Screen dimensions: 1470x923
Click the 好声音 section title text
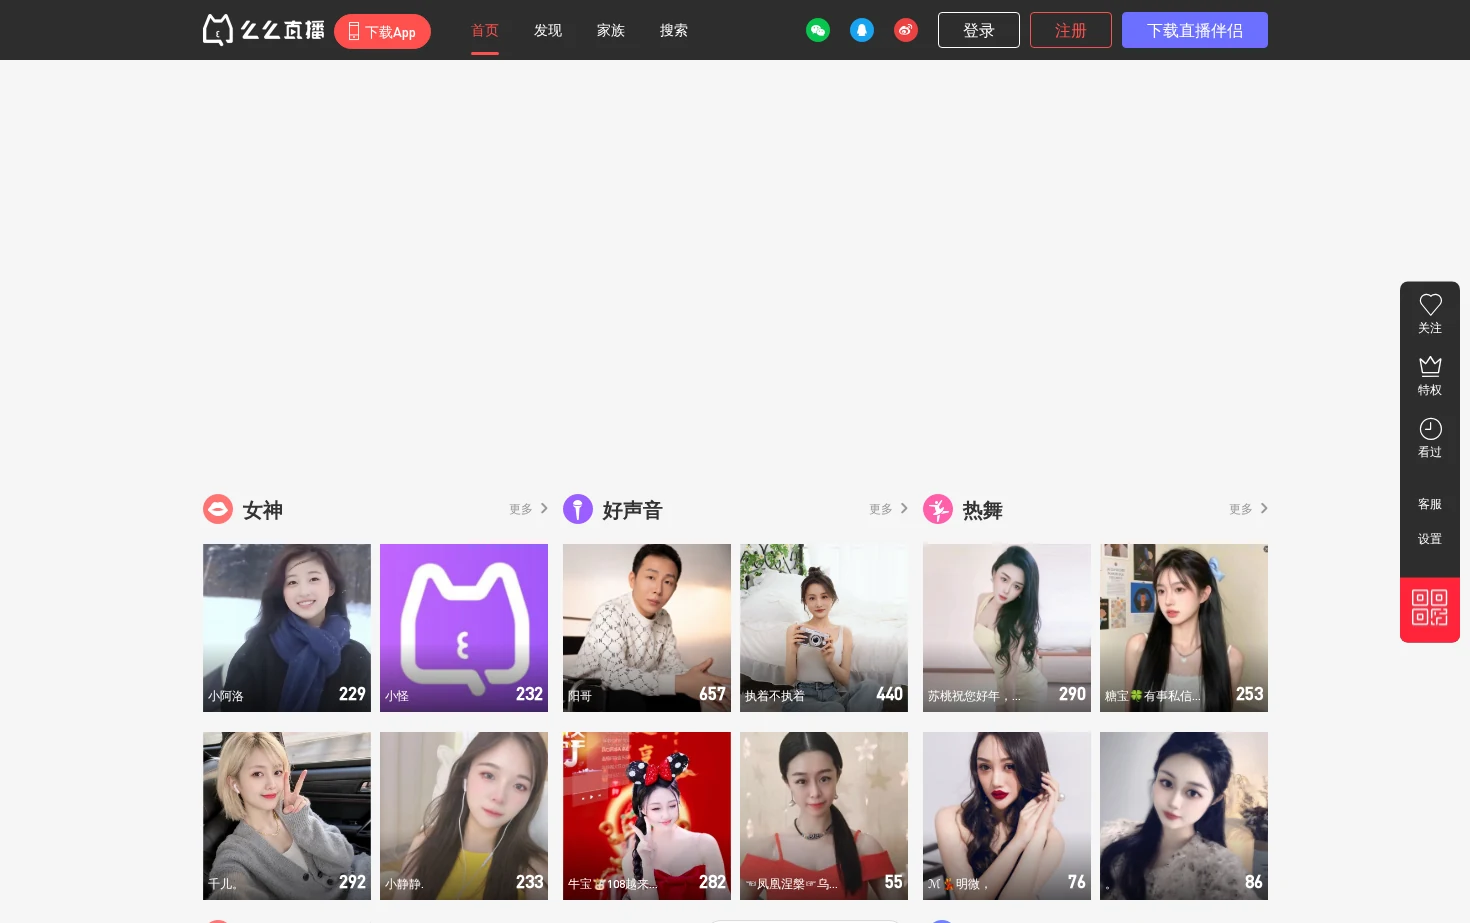[633, 510]
